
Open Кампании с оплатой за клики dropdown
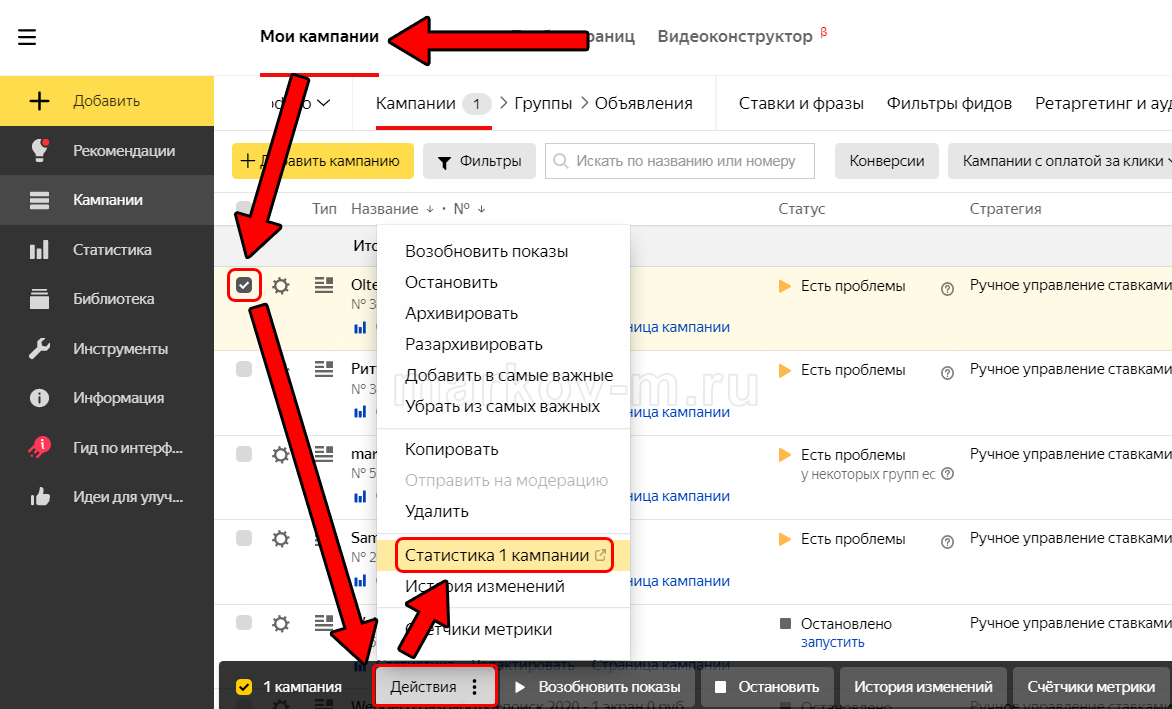pyautogui.click(x=1060, y=161)
